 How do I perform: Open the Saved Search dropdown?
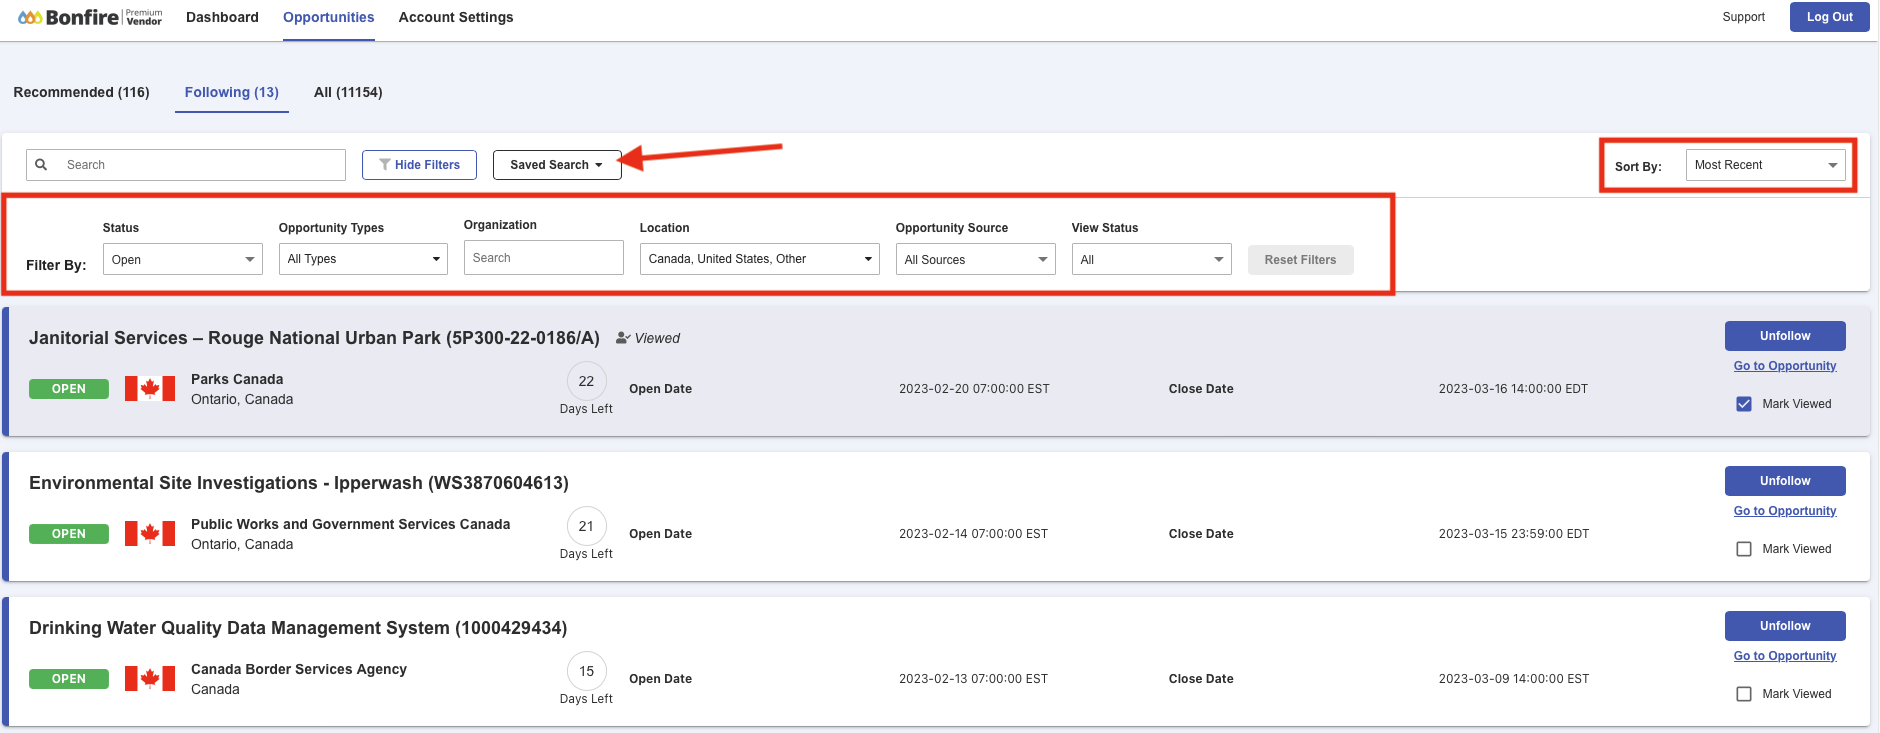point(557,165)
